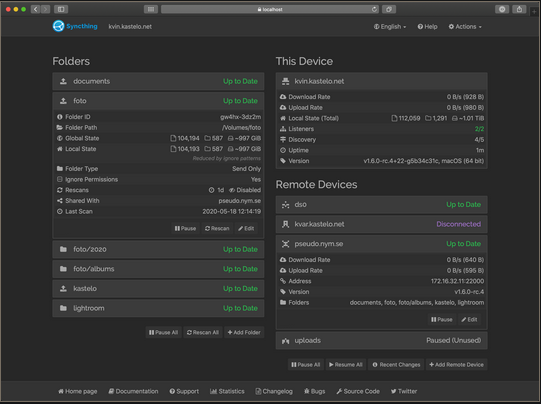Click the Add Folder button
Image resolution: width=541 pixels, height=404 pixels.
244,333
